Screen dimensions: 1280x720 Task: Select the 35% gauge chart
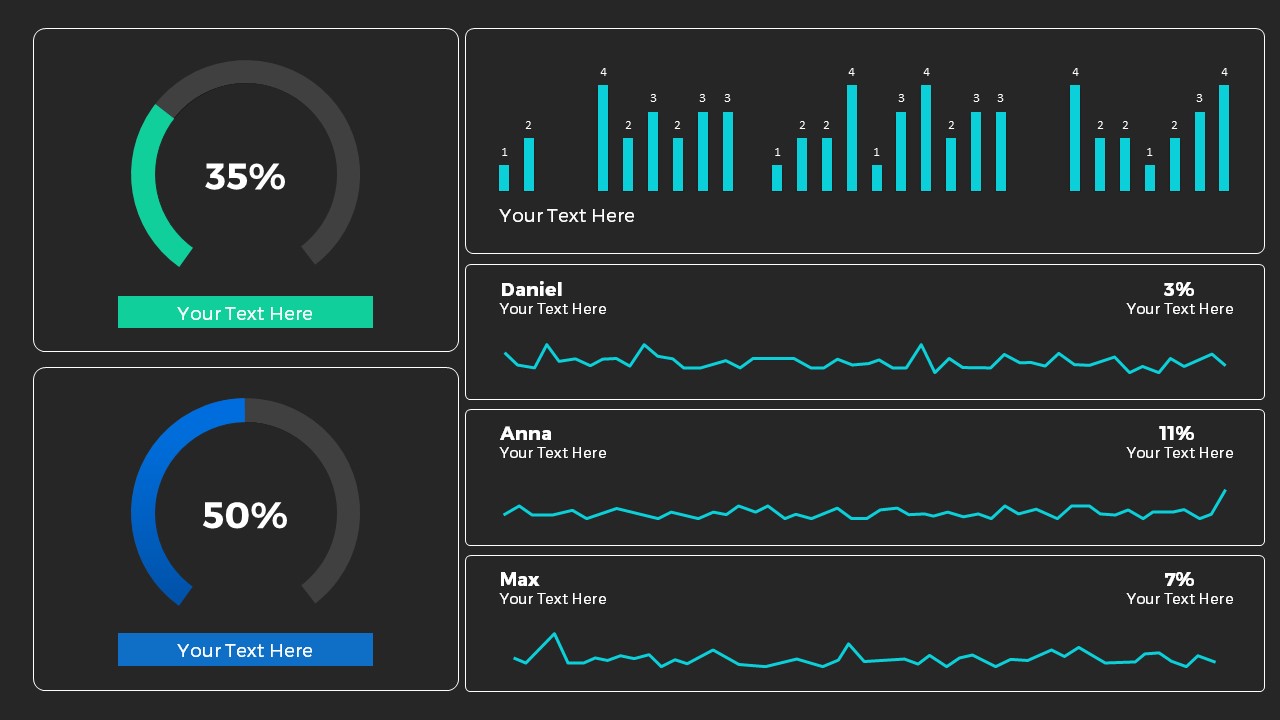pos(245,176)
